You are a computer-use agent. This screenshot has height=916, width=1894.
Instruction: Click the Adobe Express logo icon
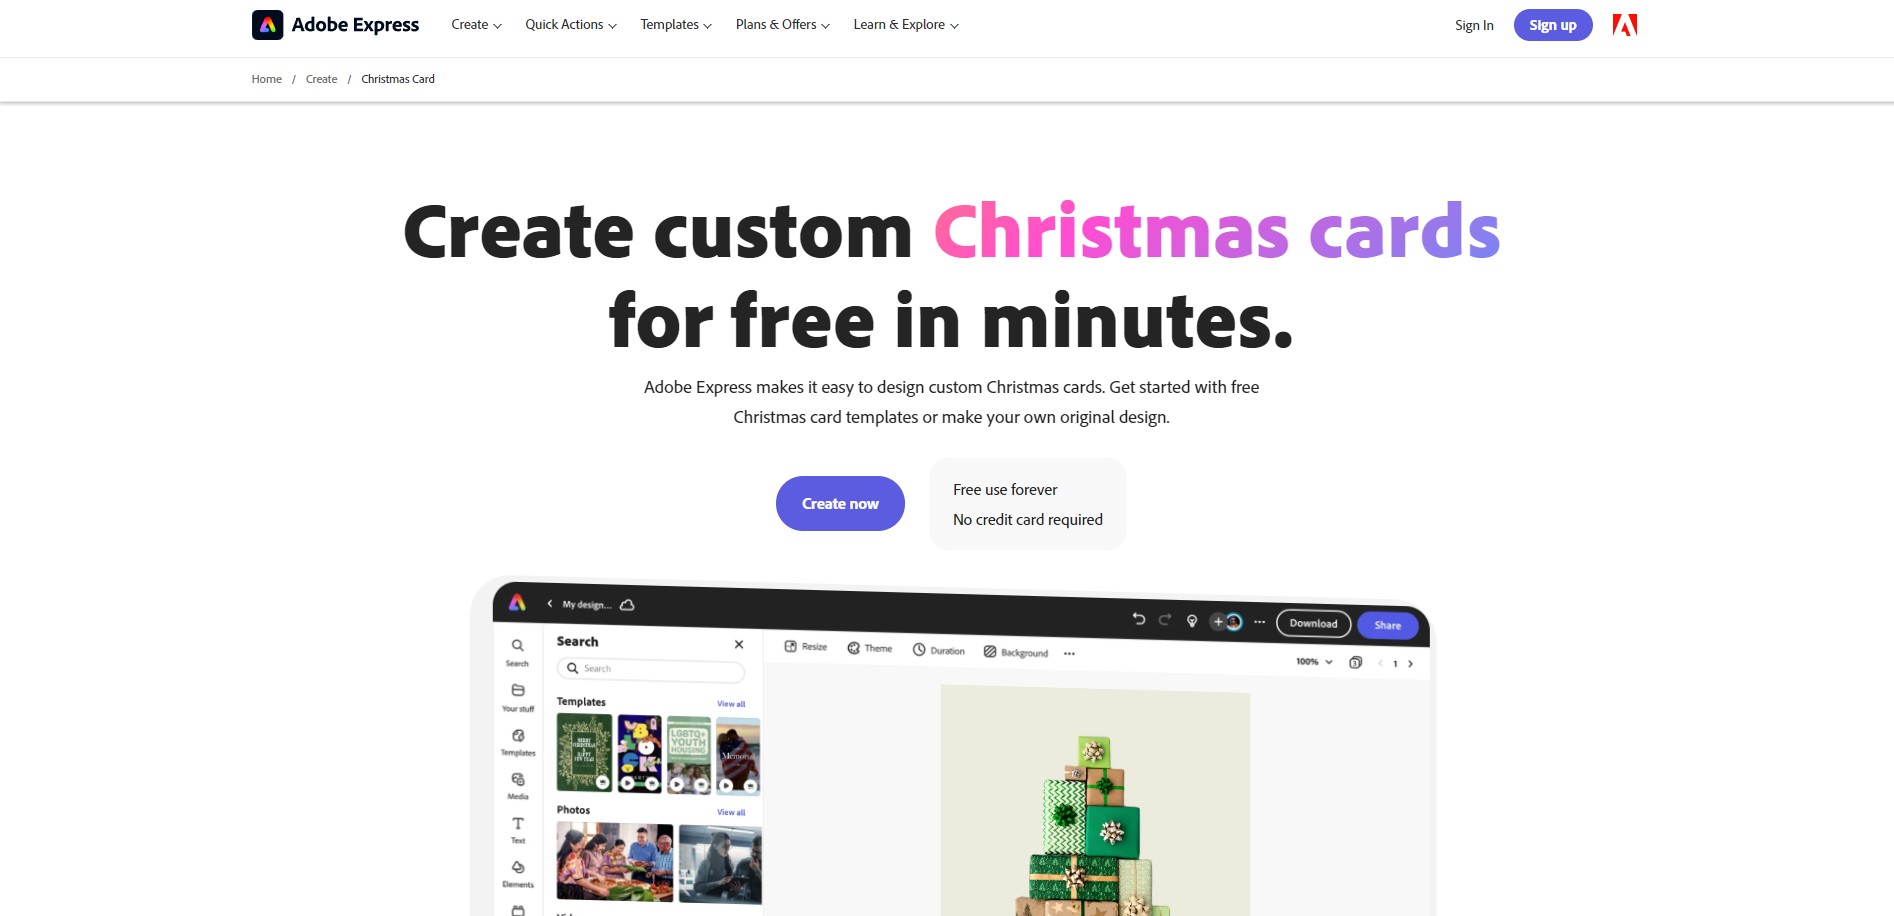[x=267, y=25]
